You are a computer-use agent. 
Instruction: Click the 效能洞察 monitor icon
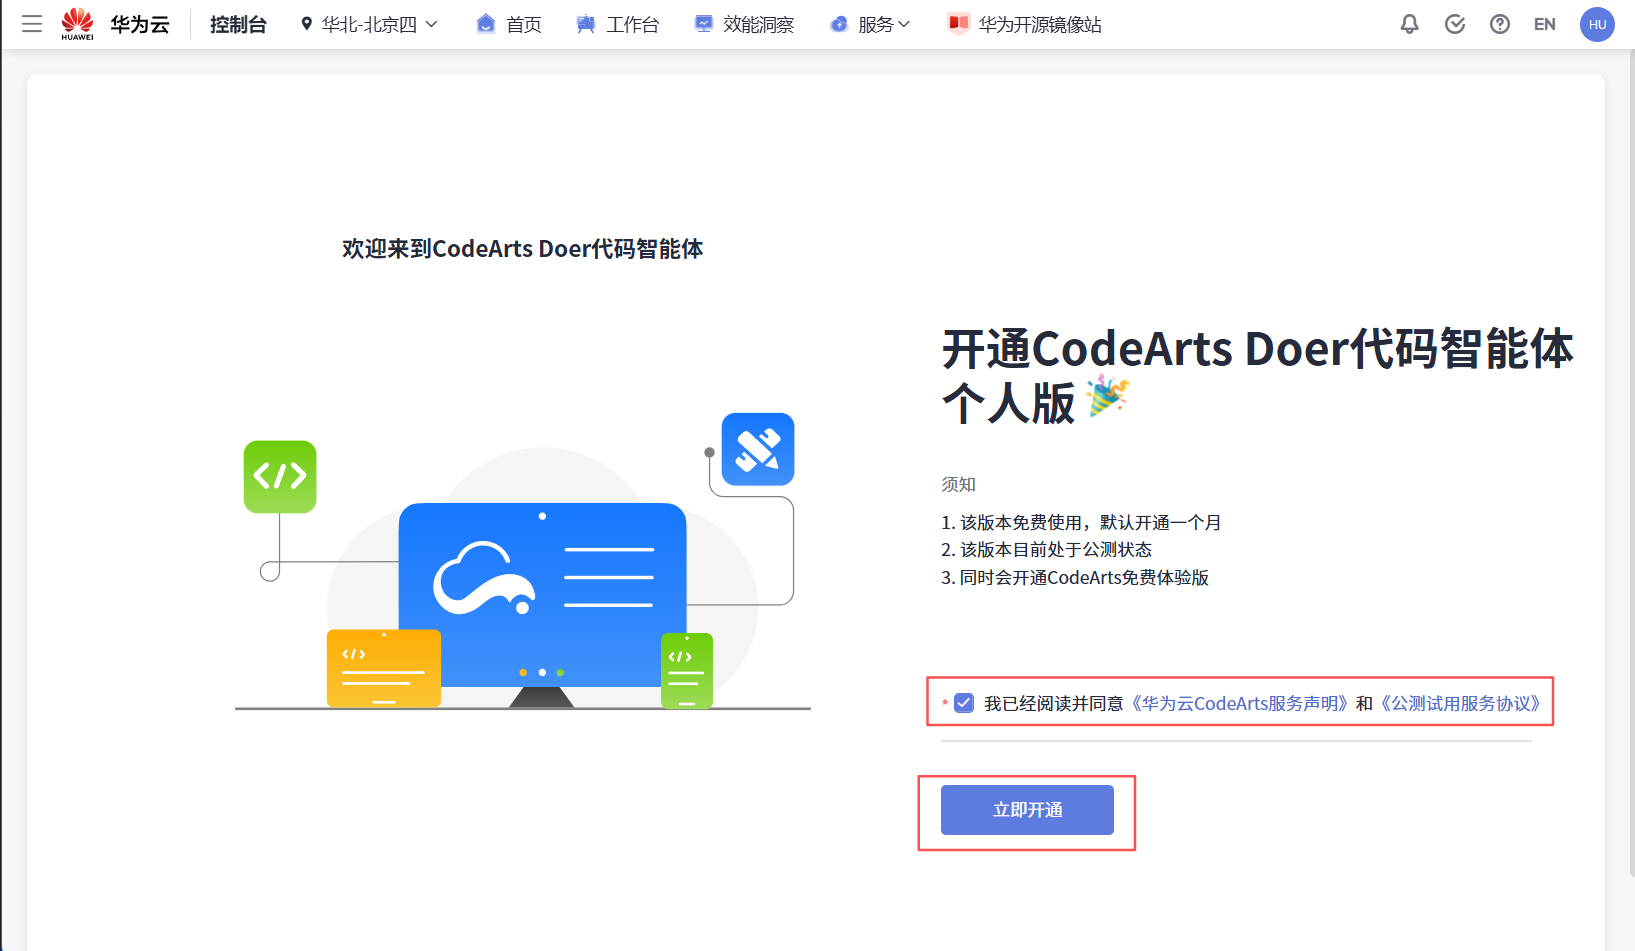(704, 24)
